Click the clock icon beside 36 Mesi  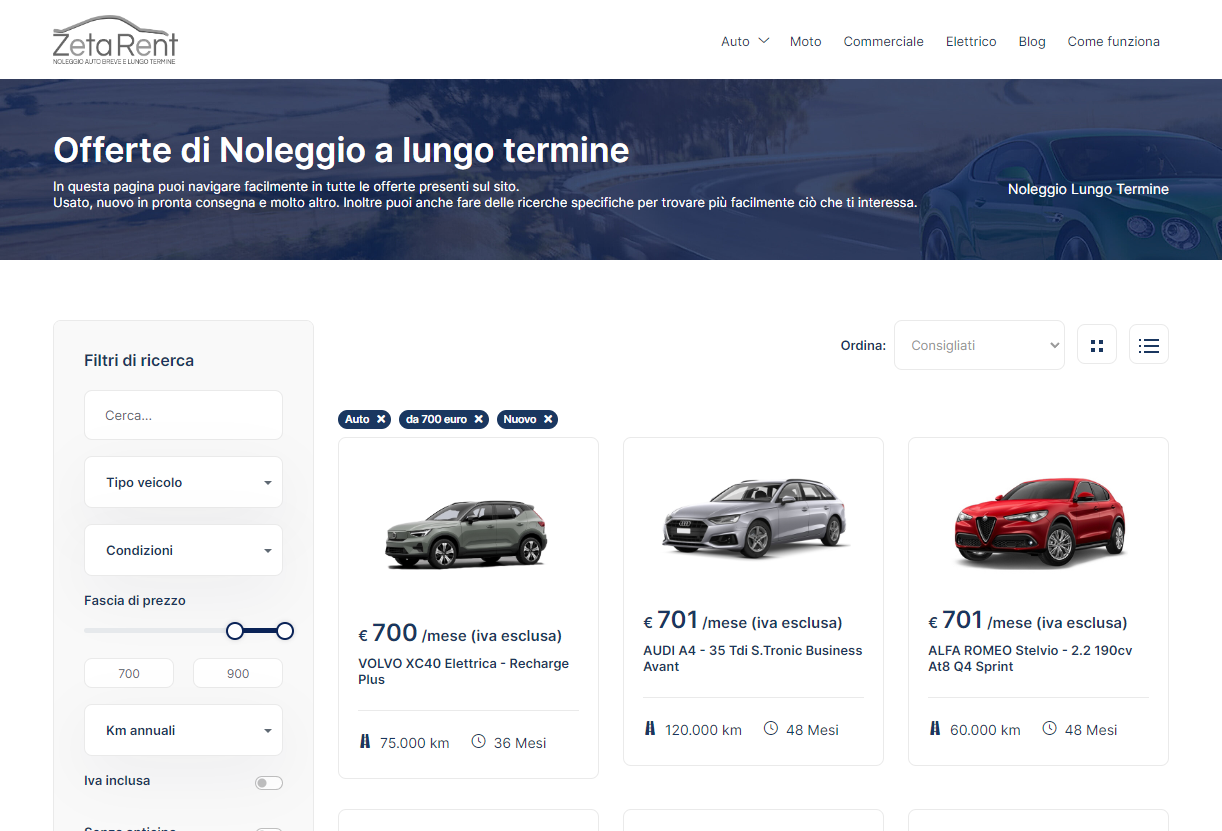pyautogui.click(x=478, y=742)
